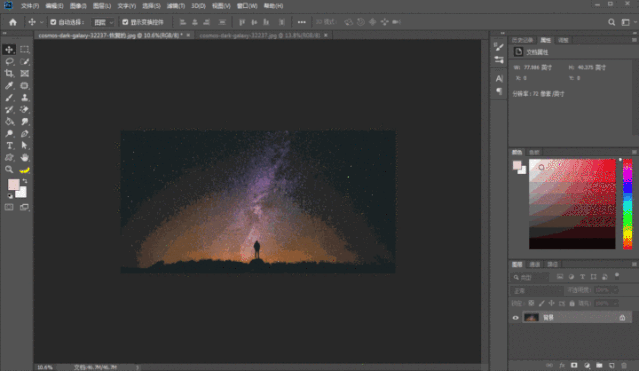Open the blend mode 正常 dropdown
This screenshot has height=371, width=639.
pos(536,290)
